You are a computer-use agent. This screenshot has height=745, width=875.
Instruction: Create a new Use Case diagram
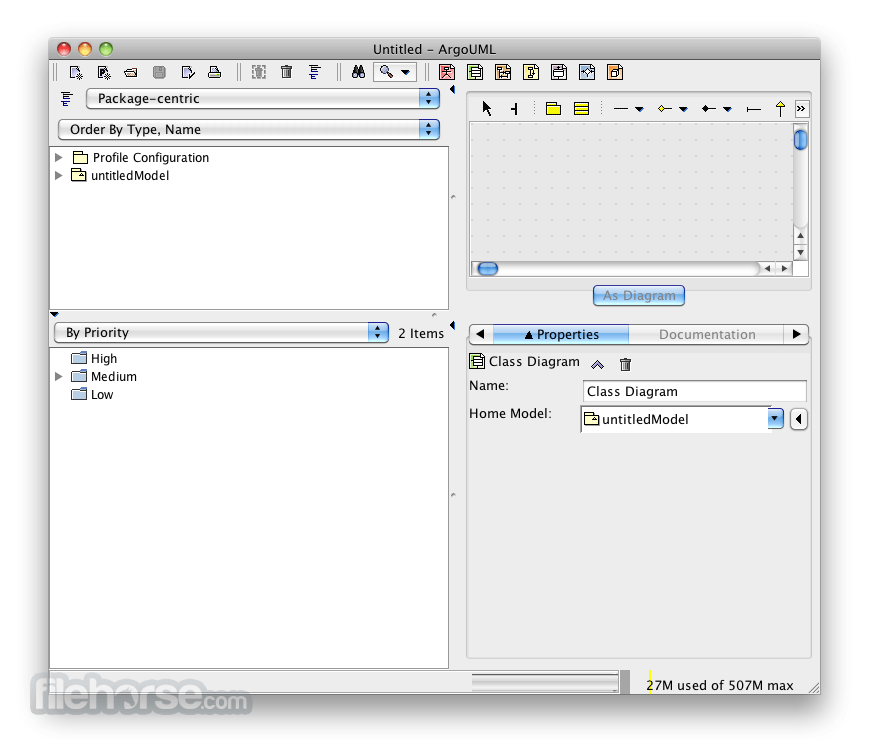pos(447,72)
